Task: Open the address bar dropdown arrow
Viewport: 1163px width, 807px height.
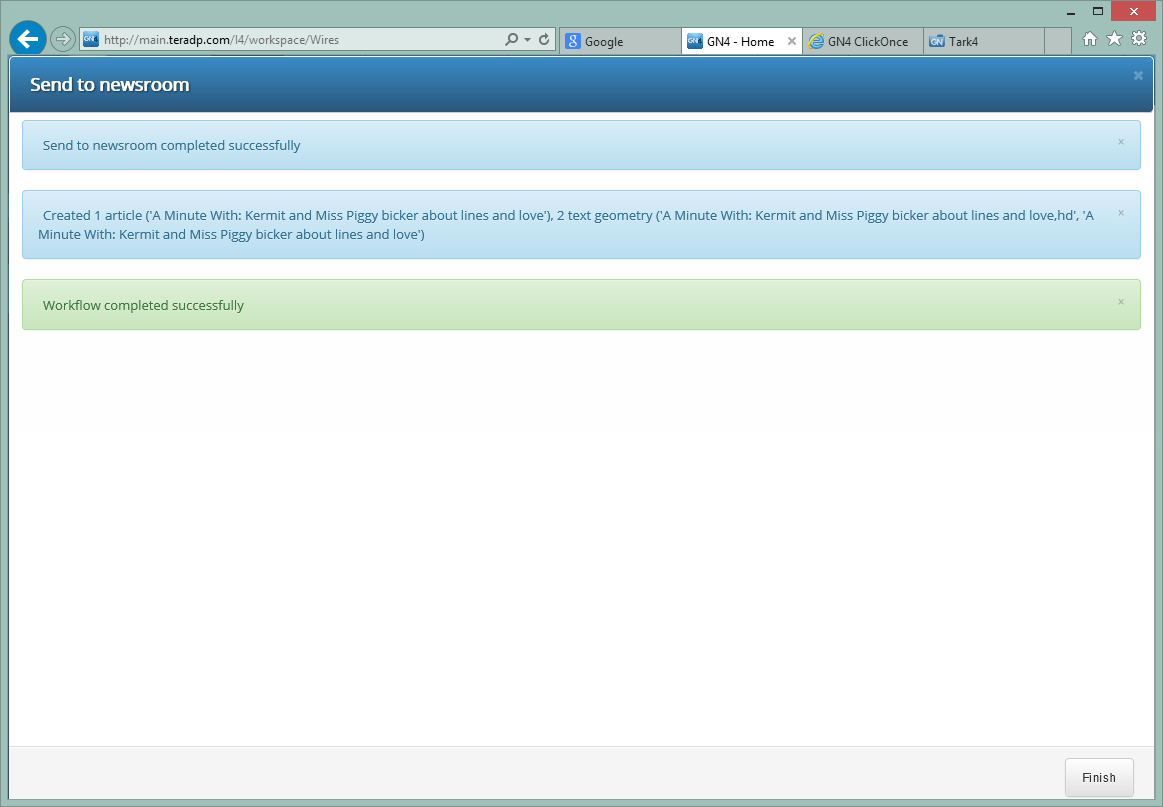Action: [x=527, y=39]
